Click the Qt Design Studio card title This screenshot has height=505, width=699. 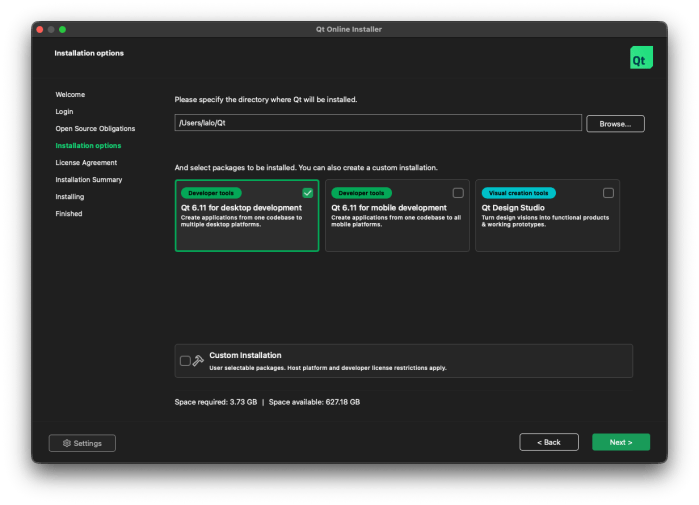511,208
